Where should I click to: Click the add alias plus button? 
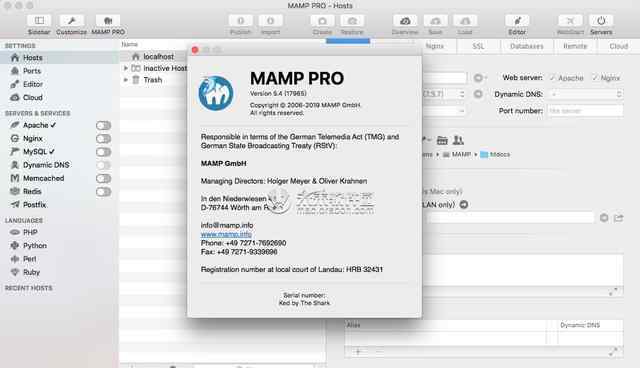click(358, 351)
